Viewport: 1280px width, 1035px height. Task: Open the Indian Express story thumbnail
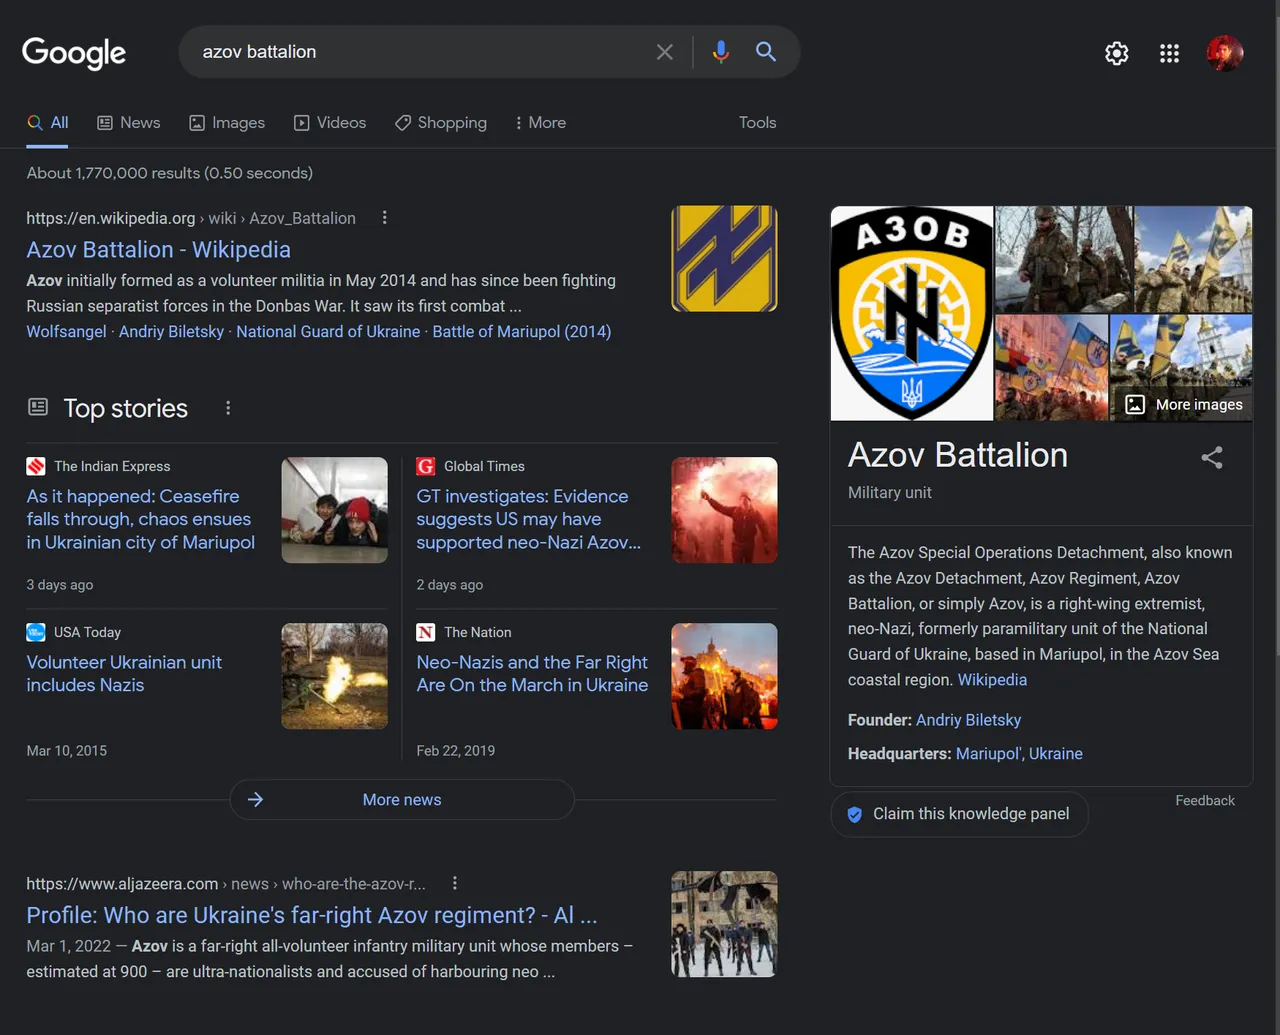coord(334,510)
